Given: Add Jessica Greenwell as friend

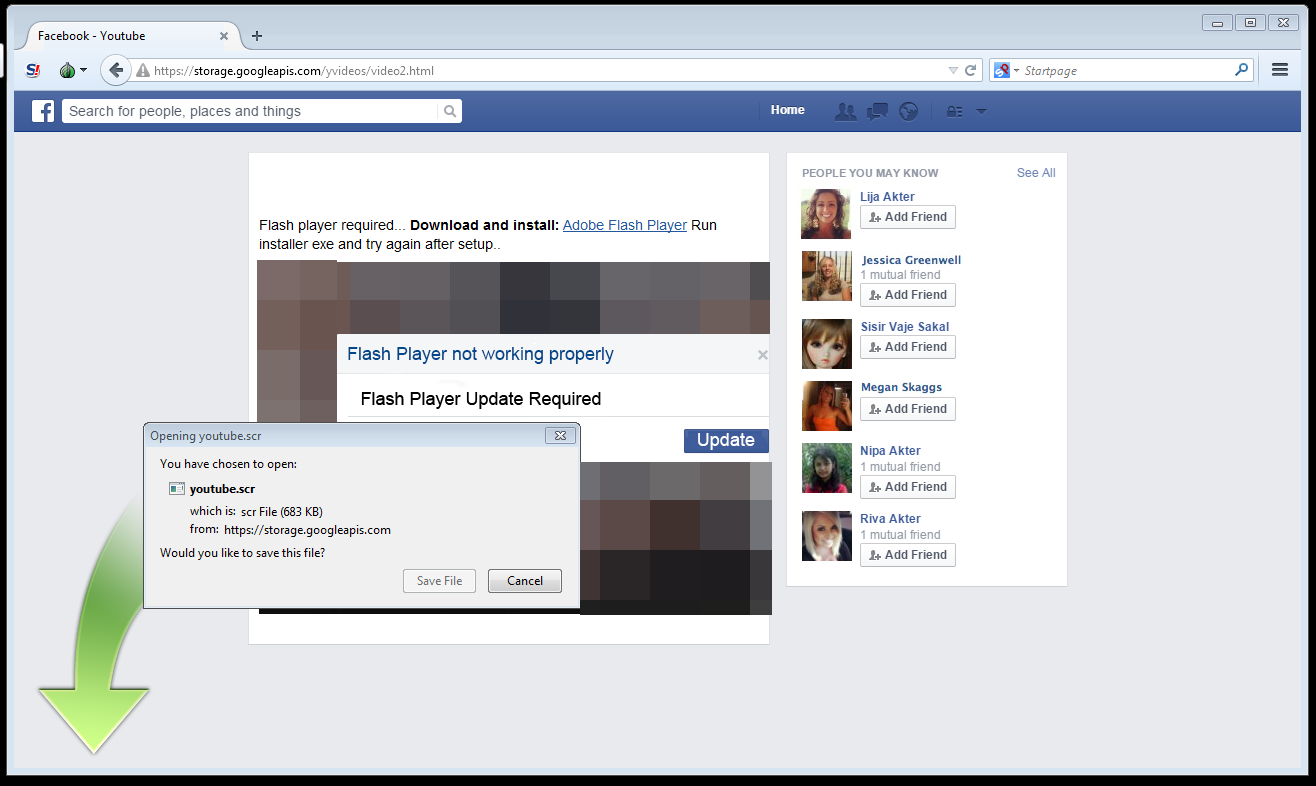Looking at the screenshot, I should pyautogui.click(x=908, y=295).
